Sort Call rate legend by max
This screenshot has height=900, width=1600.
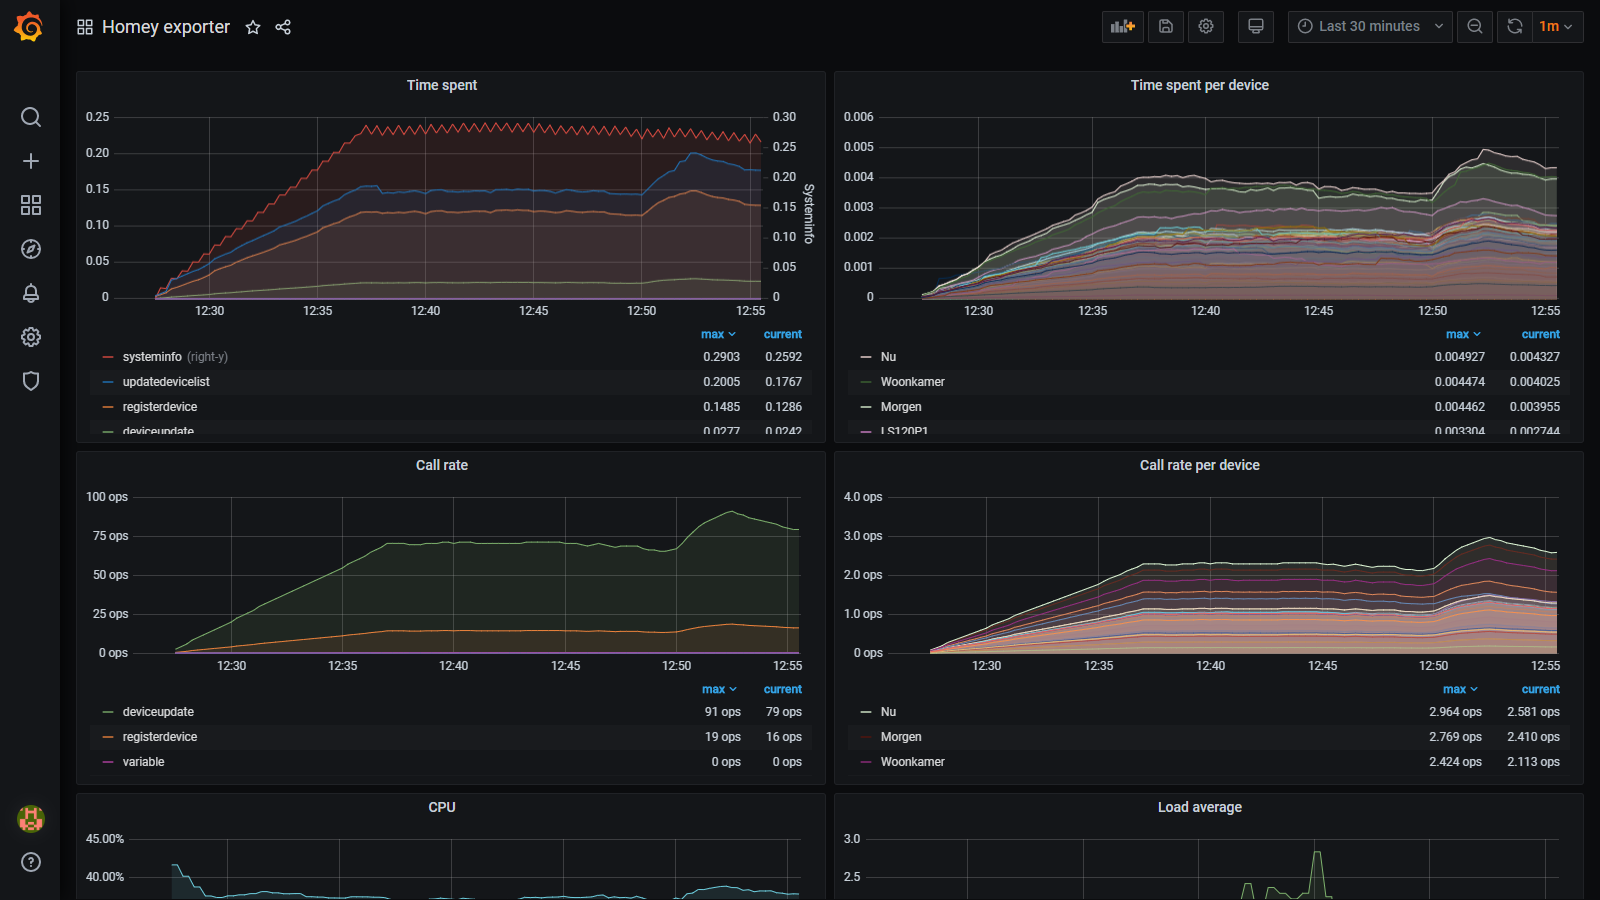(719, 689)
